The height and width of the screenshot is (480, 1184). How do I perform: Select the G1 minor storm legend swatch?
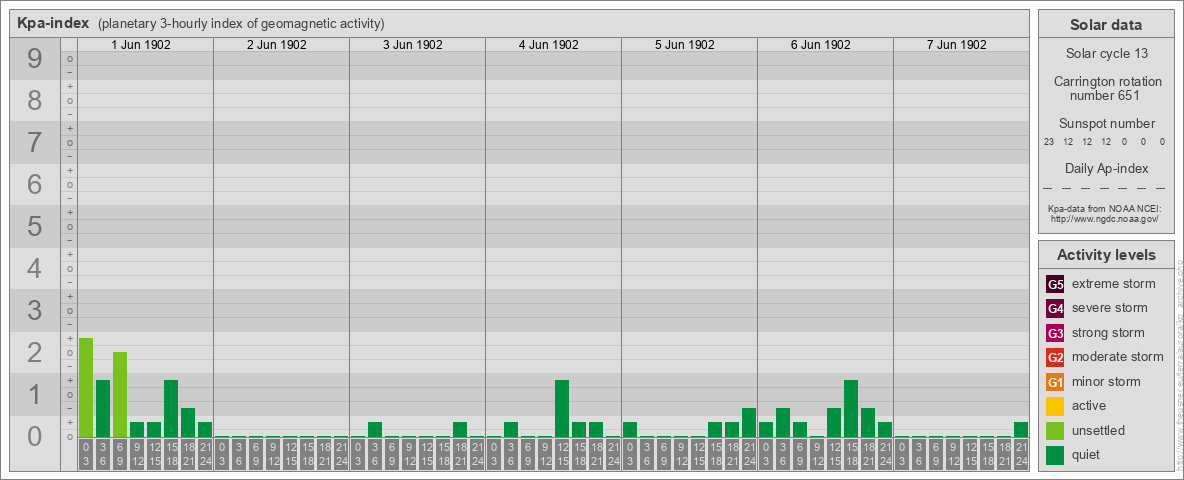1055,381
